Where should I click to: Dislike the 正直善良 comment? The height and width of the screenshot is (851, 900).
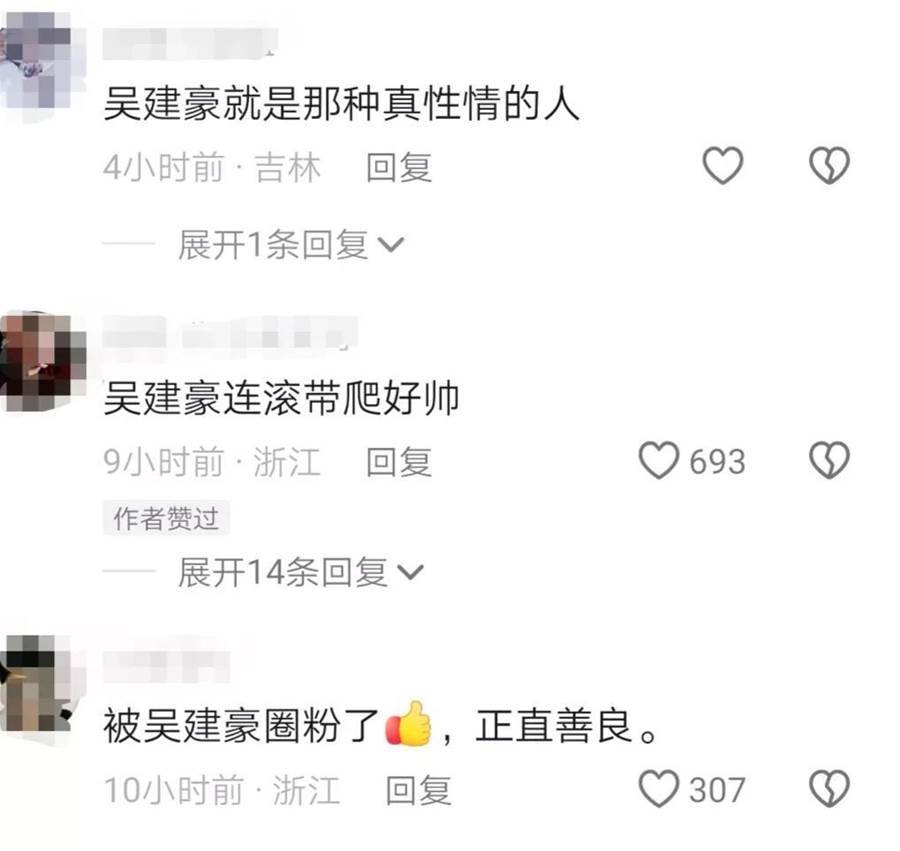click(829, 788)
